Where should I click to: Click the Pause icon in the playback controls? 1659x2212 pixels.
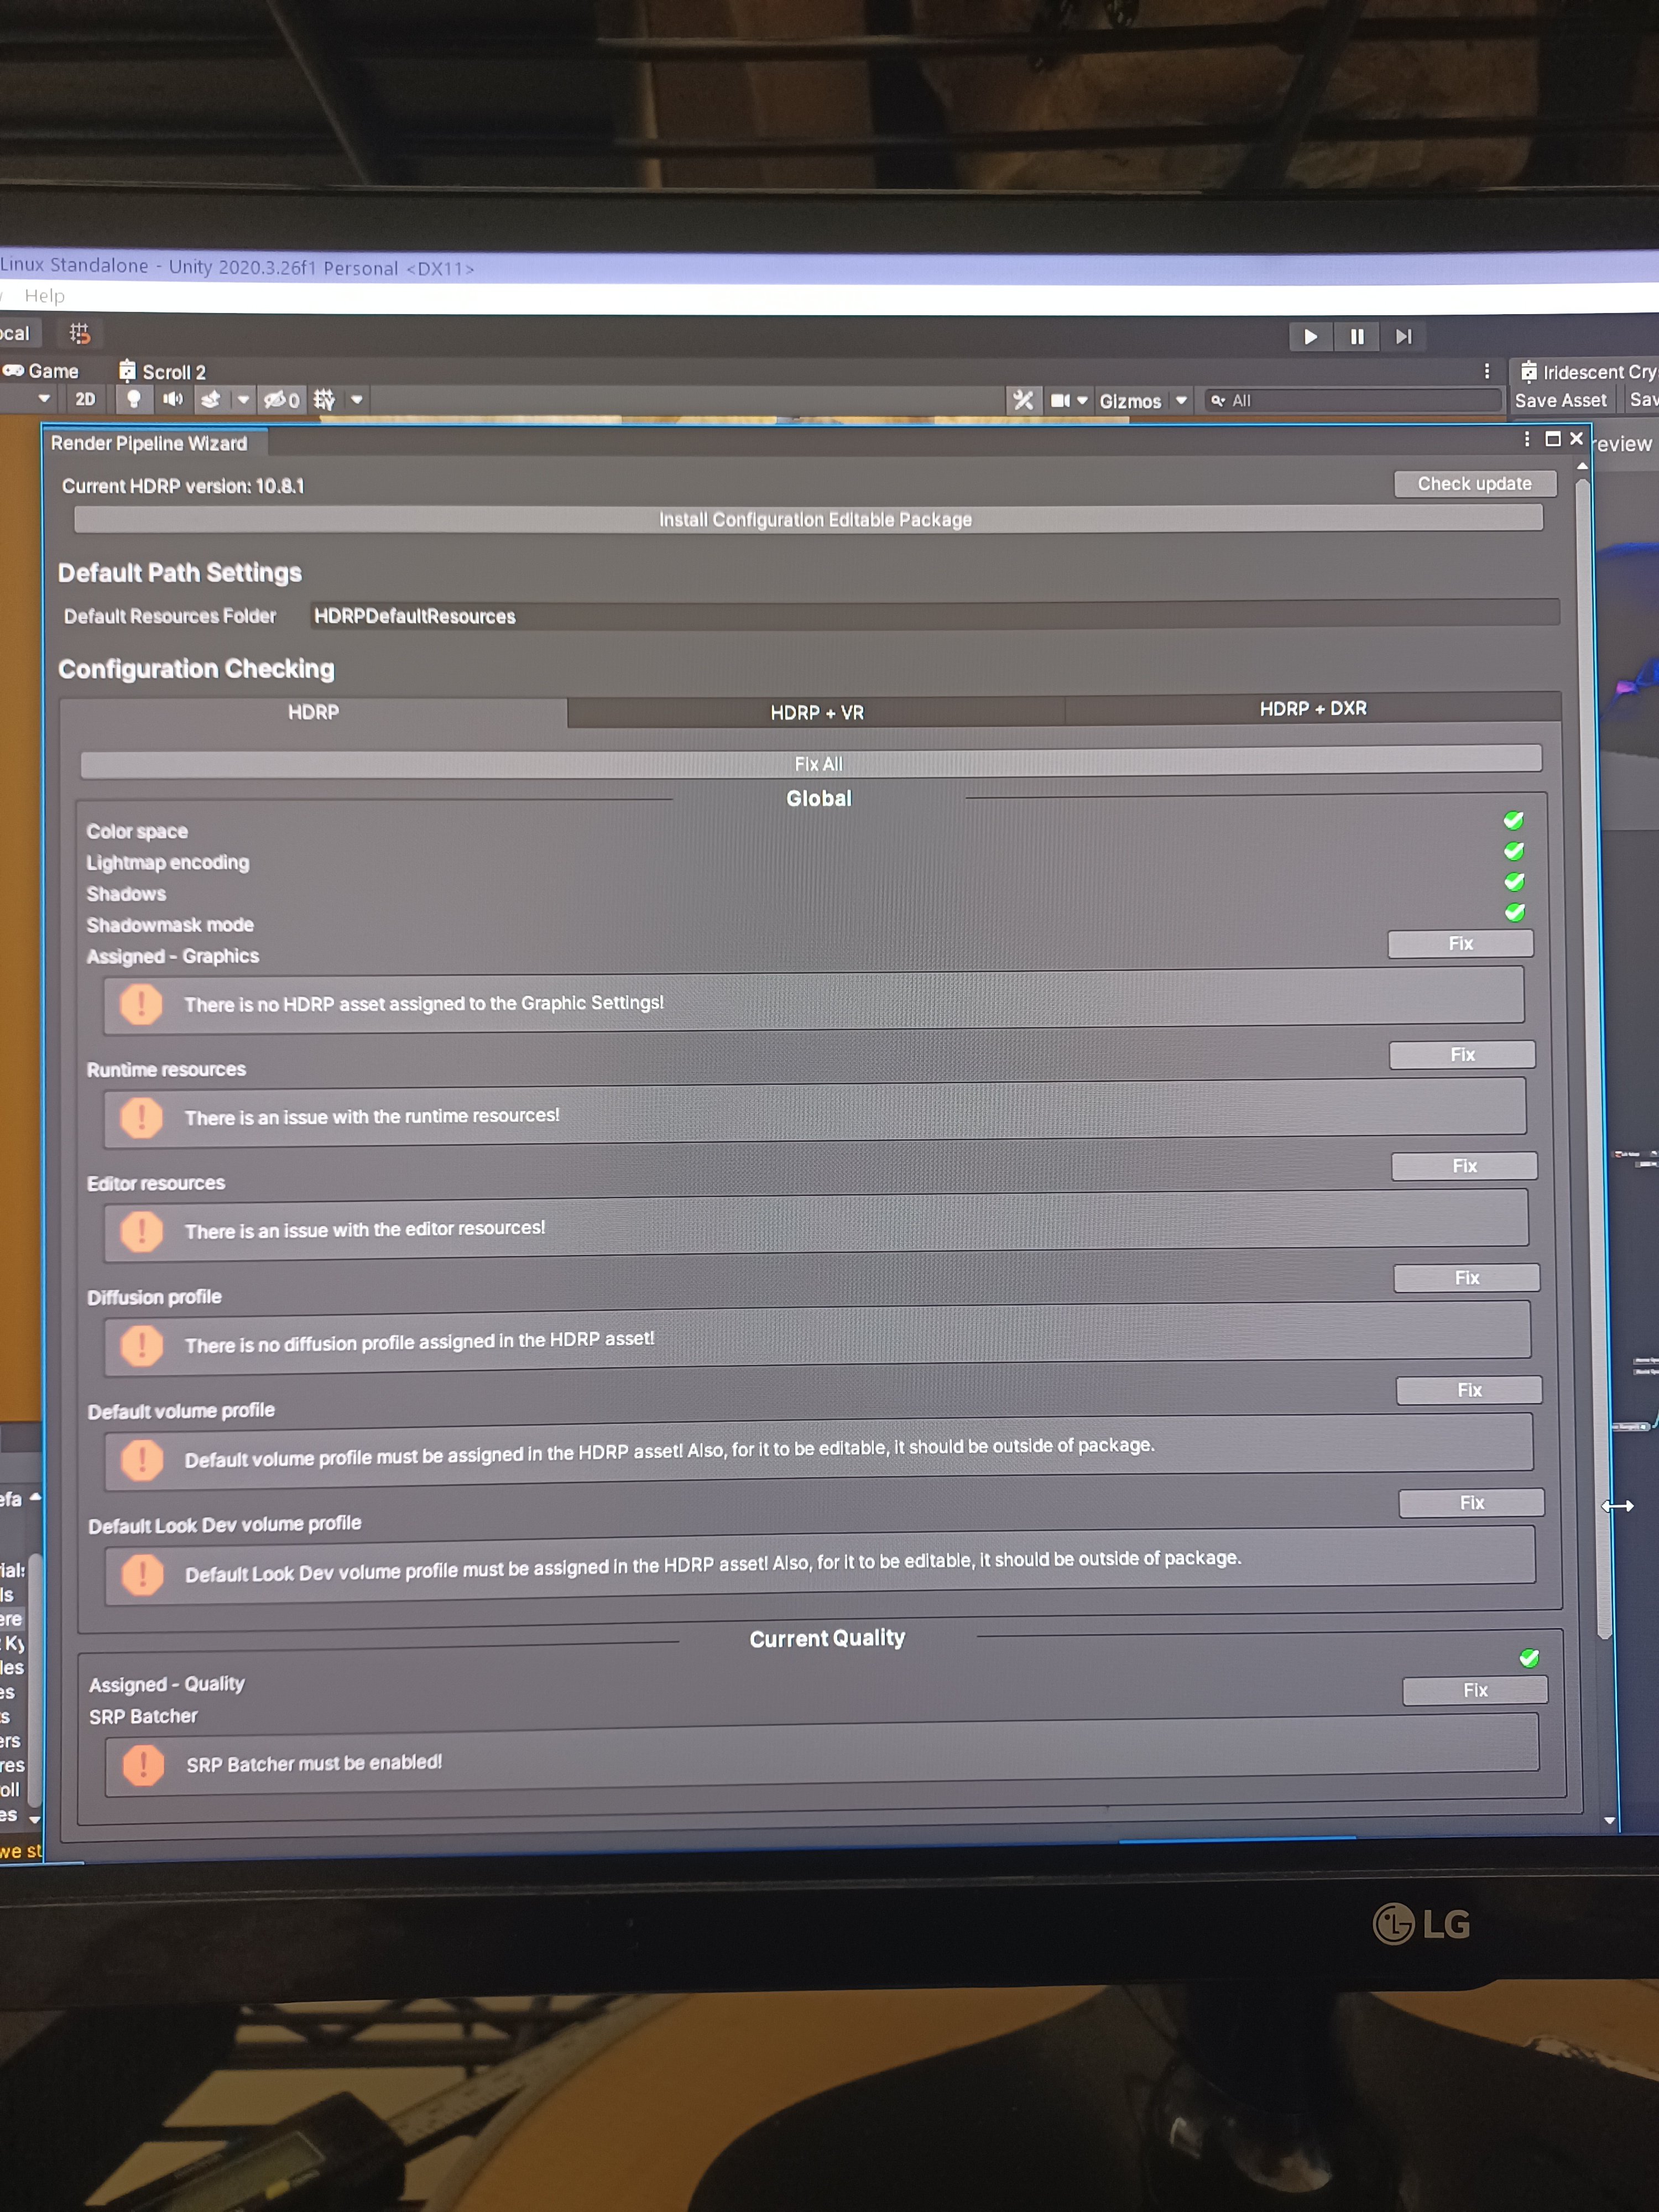1356,336
